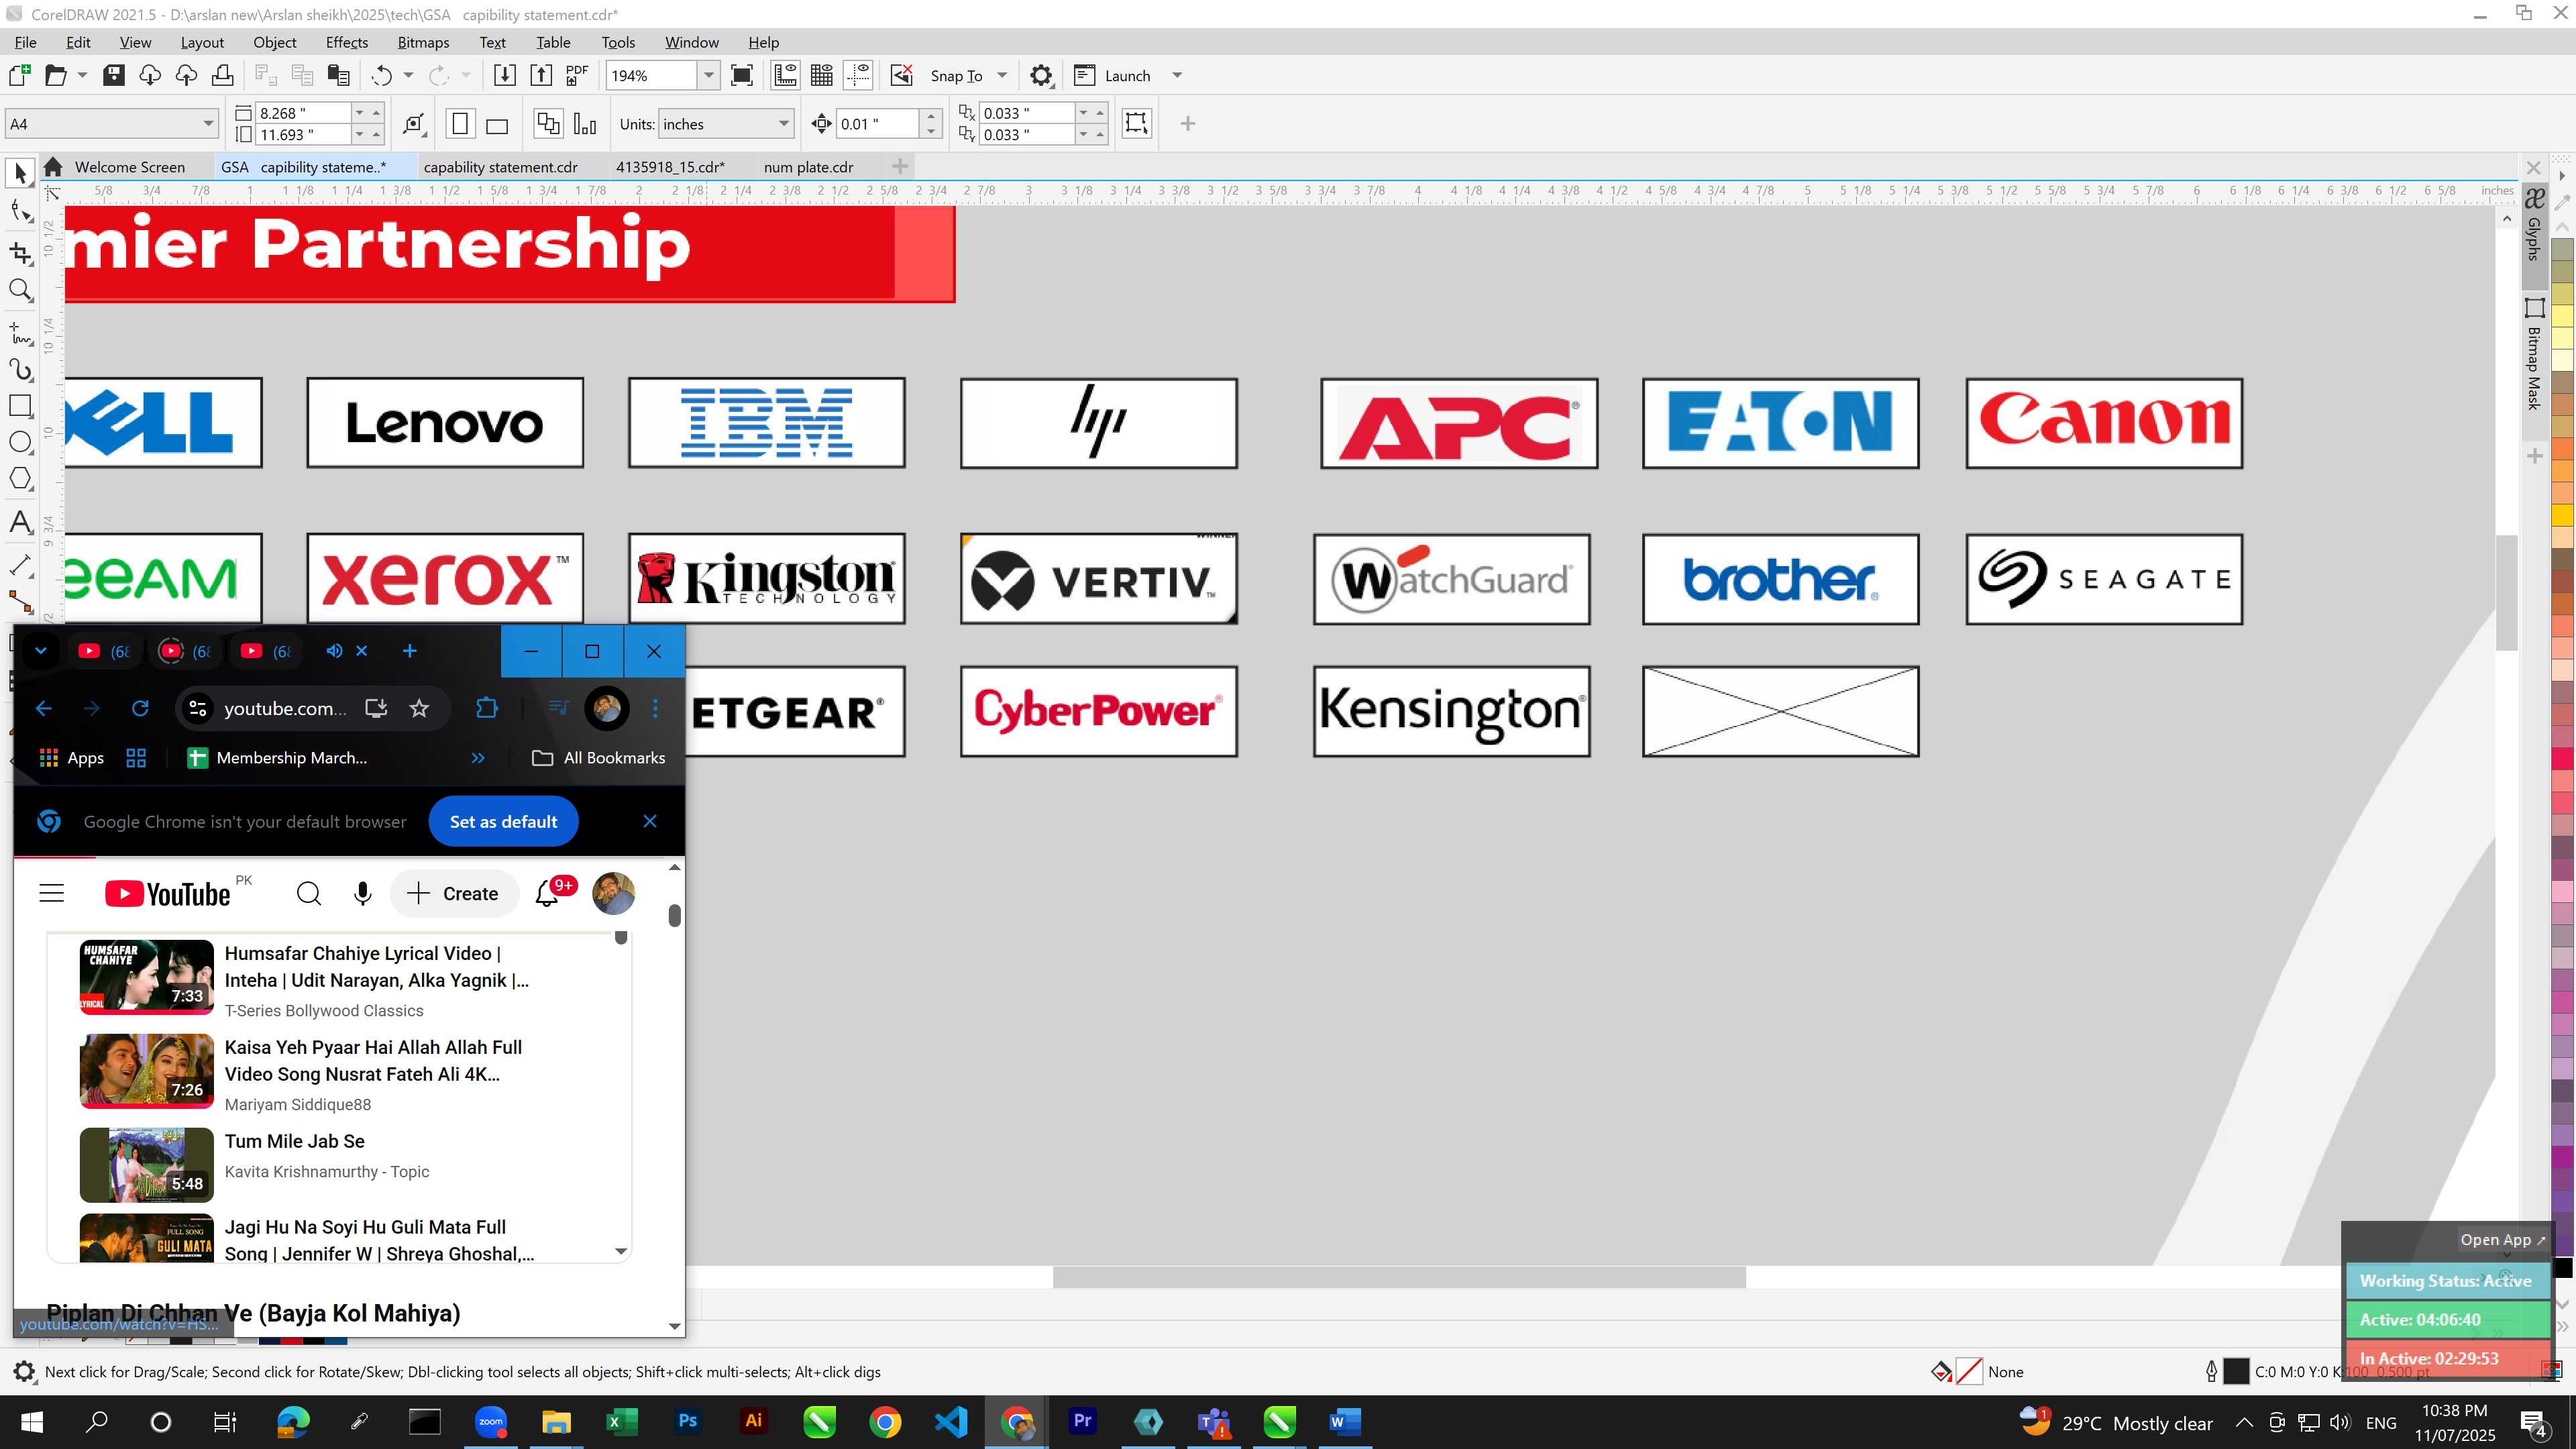The width and height of the screenshot is (2576, 1449).
Task: Select the Ellipse tool
Action: coord(20,442)
